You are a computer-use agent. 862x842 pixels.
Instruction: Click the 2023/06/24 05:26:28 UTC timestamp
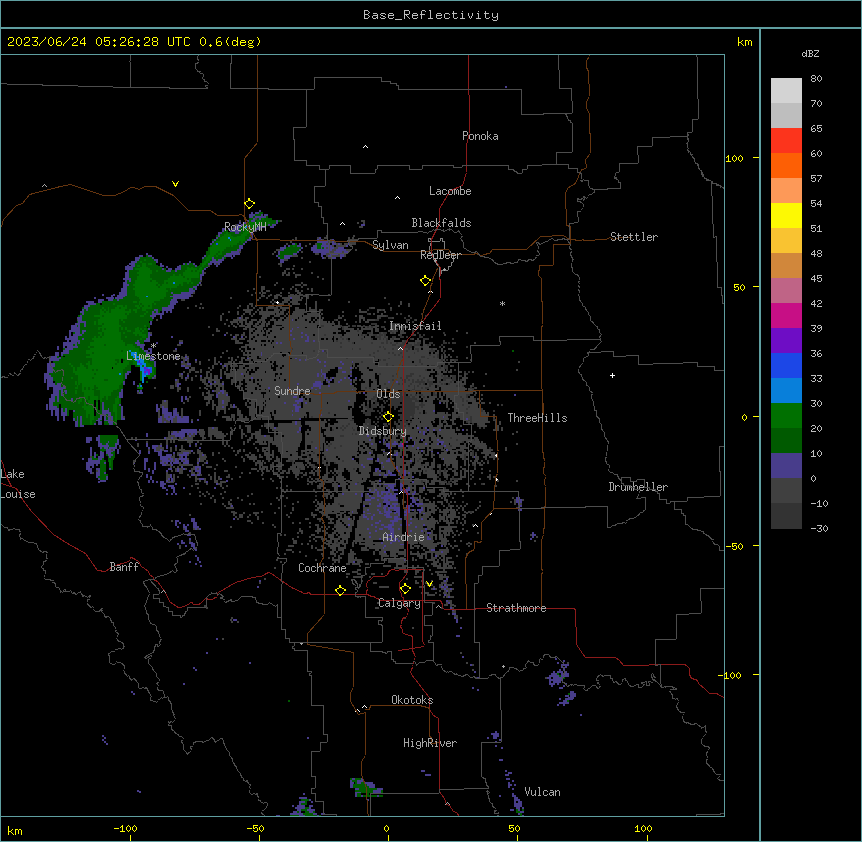pos(100,42)
